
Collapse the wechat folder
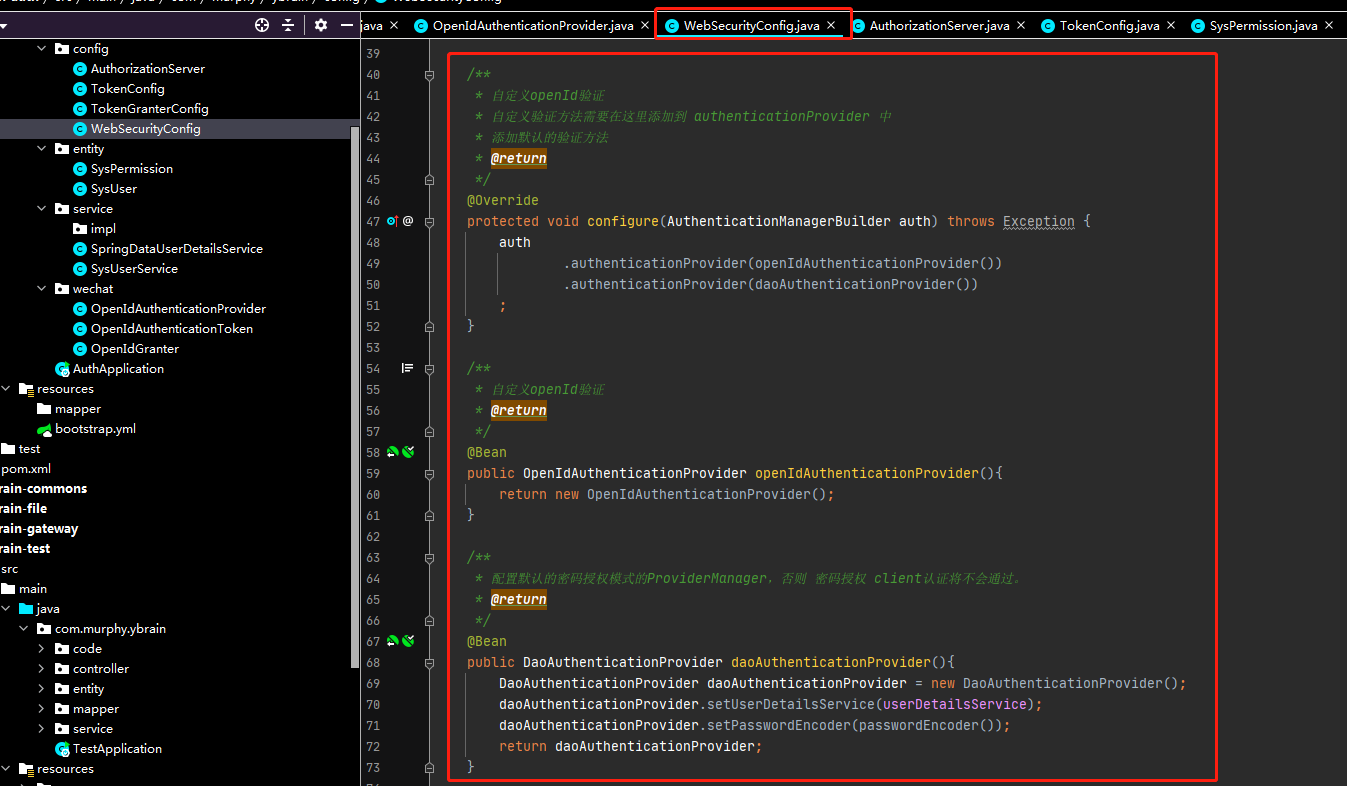[42, 288]
